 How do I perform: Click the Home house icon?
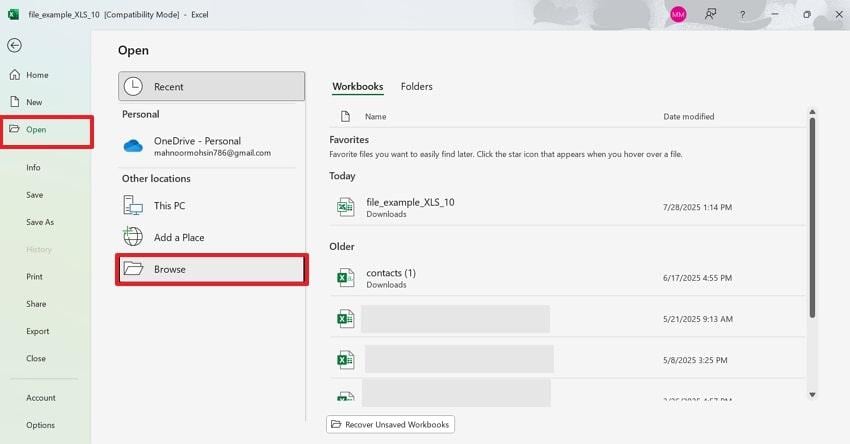tap(15, 75)
